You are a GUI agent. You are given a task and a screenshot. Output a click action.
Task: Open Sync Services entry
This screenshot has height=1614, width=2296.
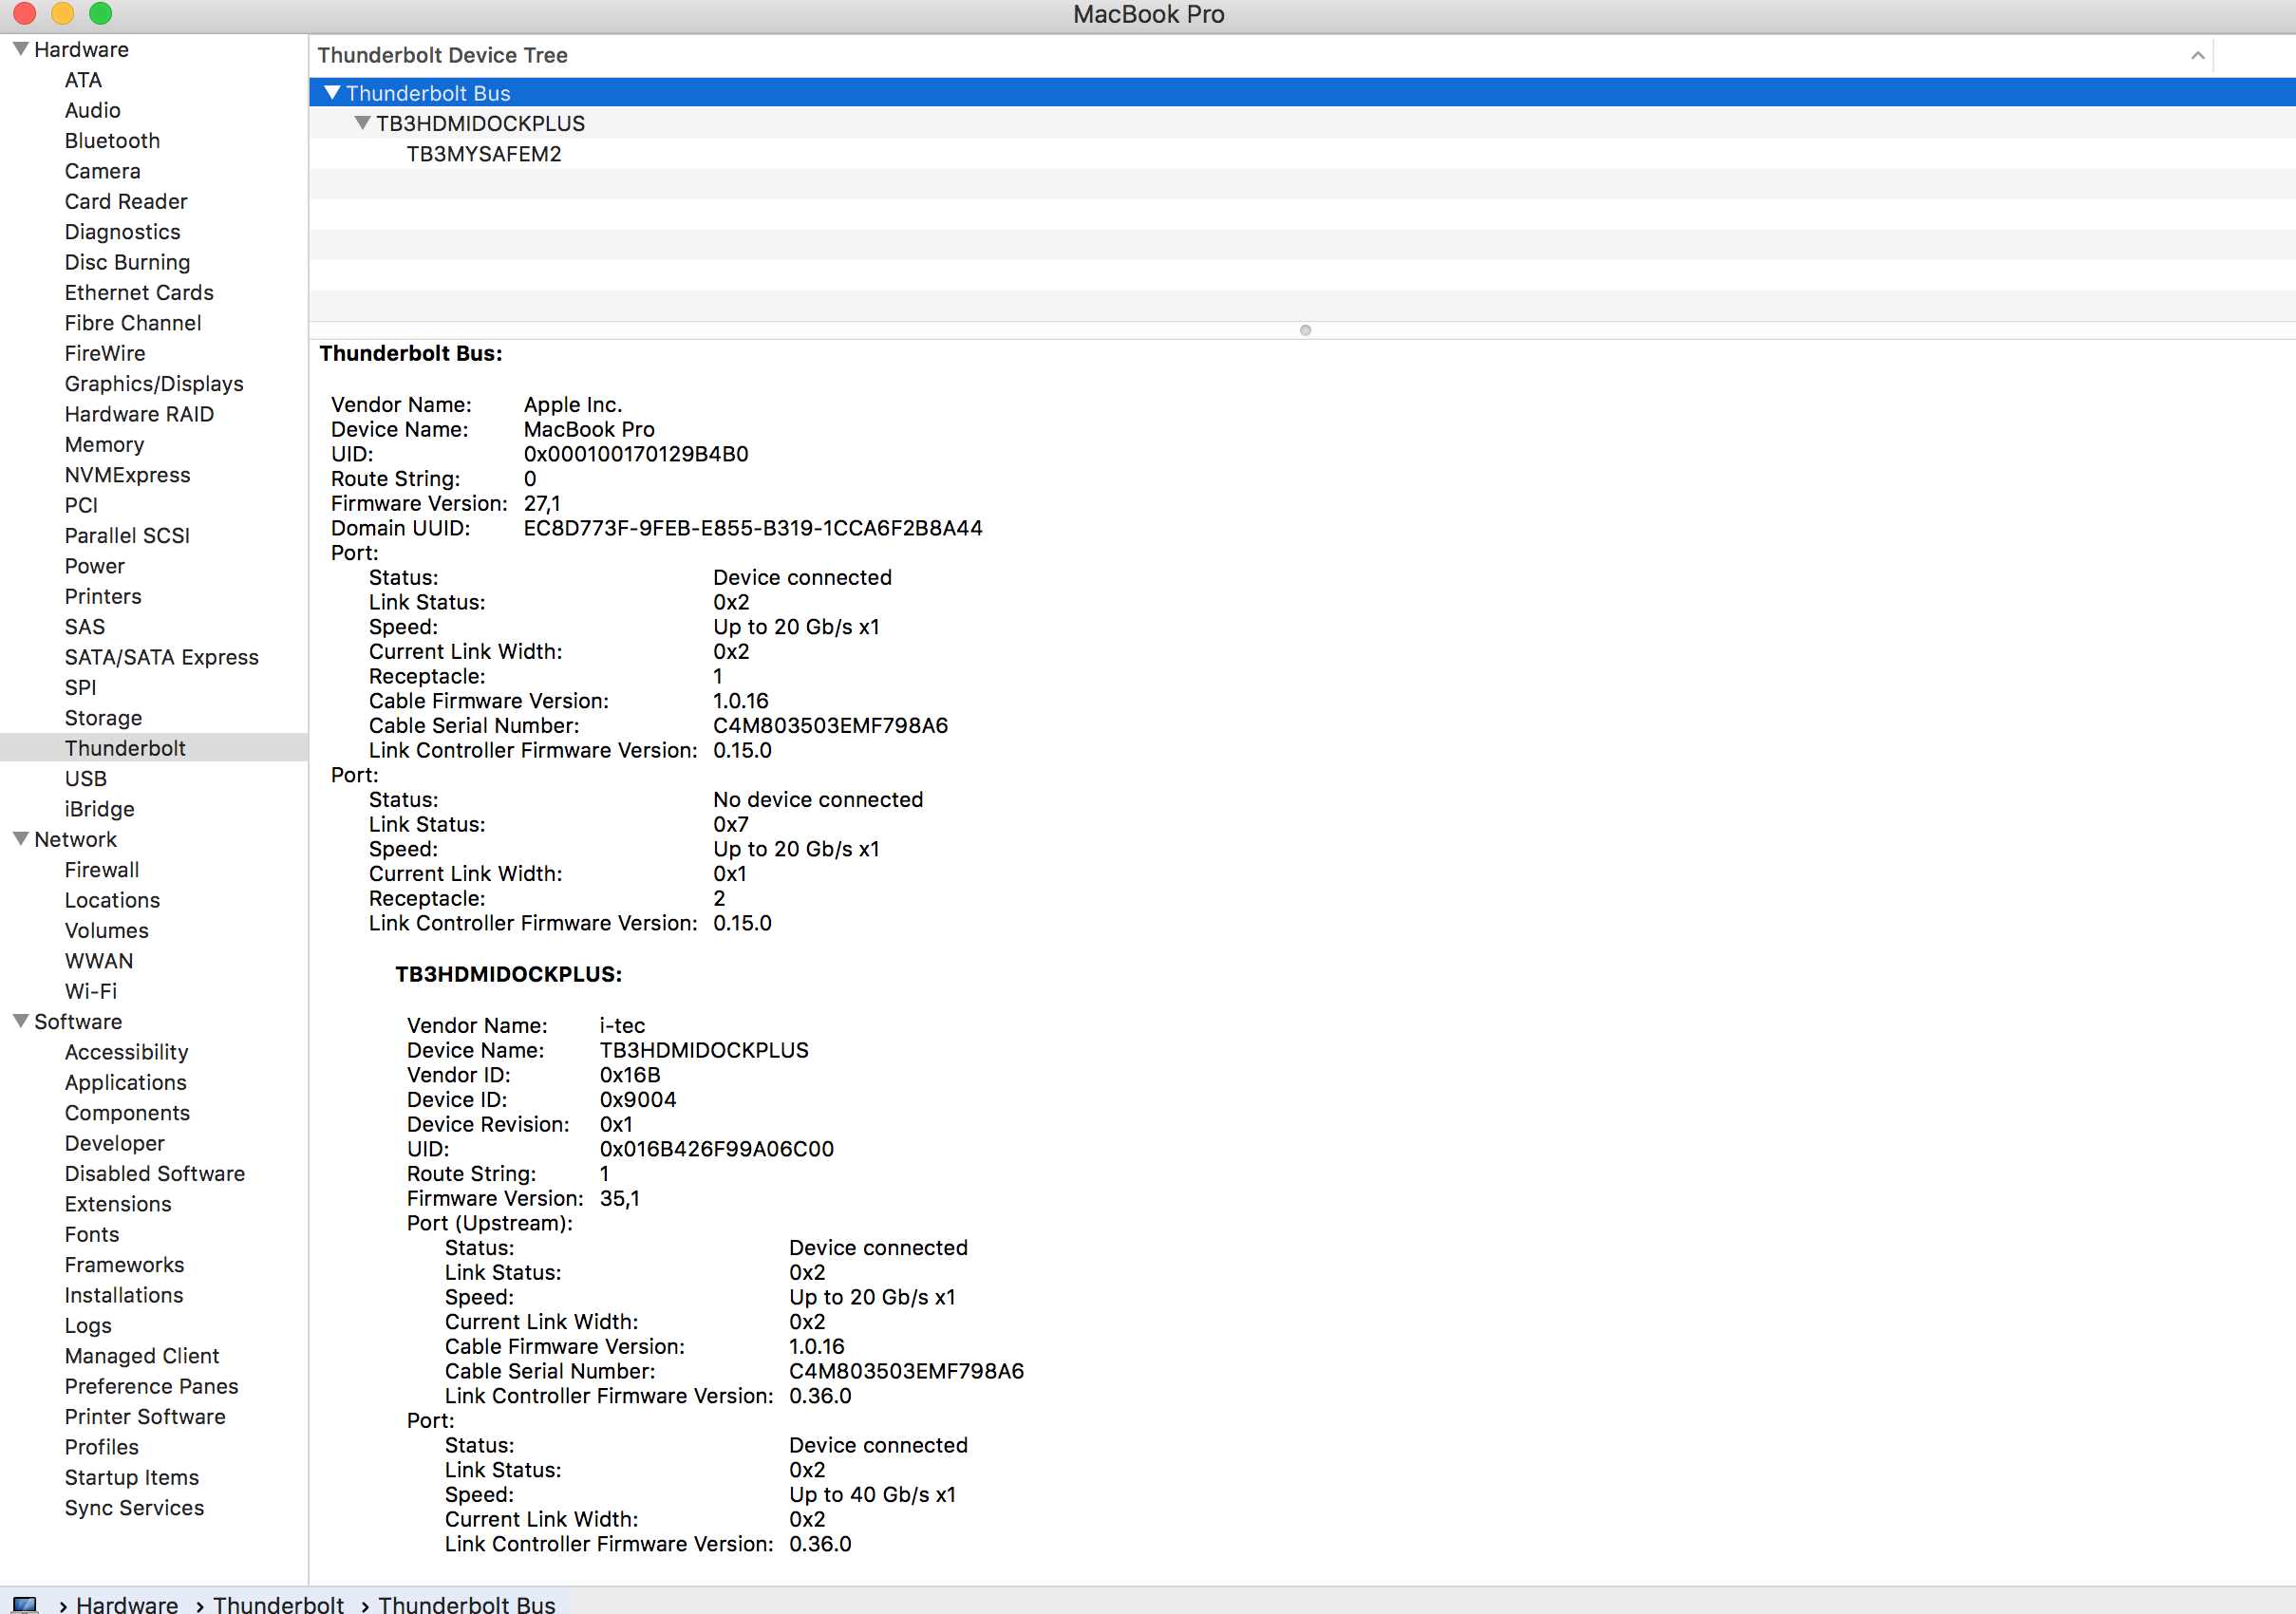tap(134, 1508)
